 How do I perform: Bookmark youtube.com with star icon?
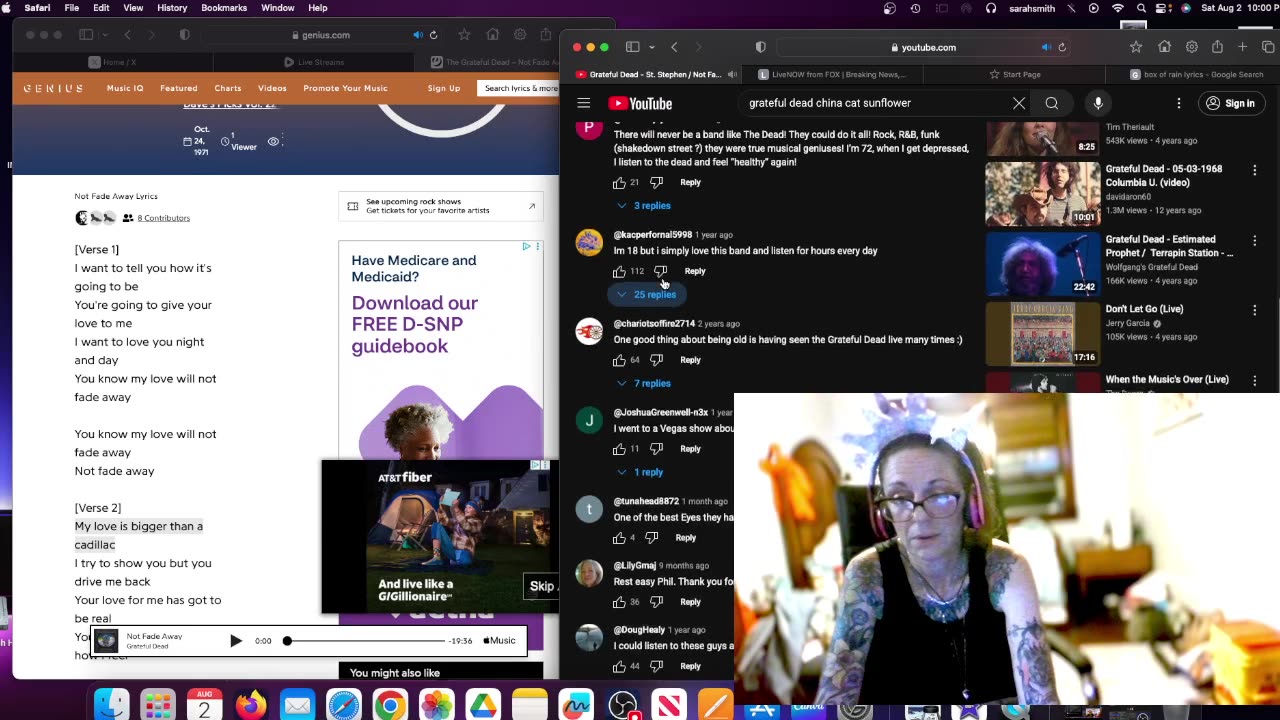coord(1136,47)
